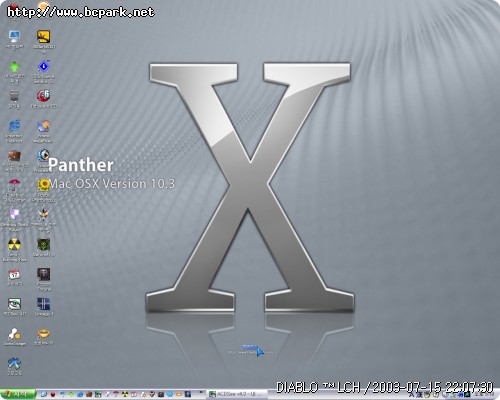
Task: Launch the Photoshop eye icon shortcut
Action: (43, 155)
